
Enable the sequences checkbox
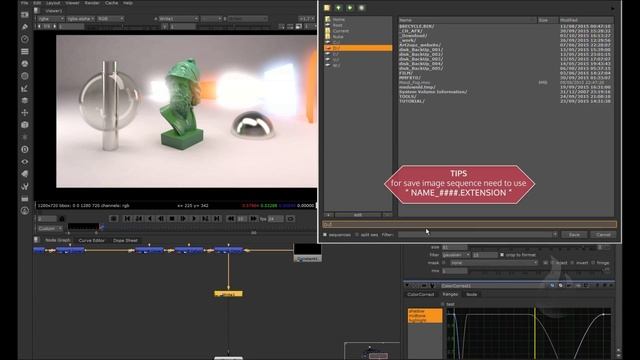(325, 235)
